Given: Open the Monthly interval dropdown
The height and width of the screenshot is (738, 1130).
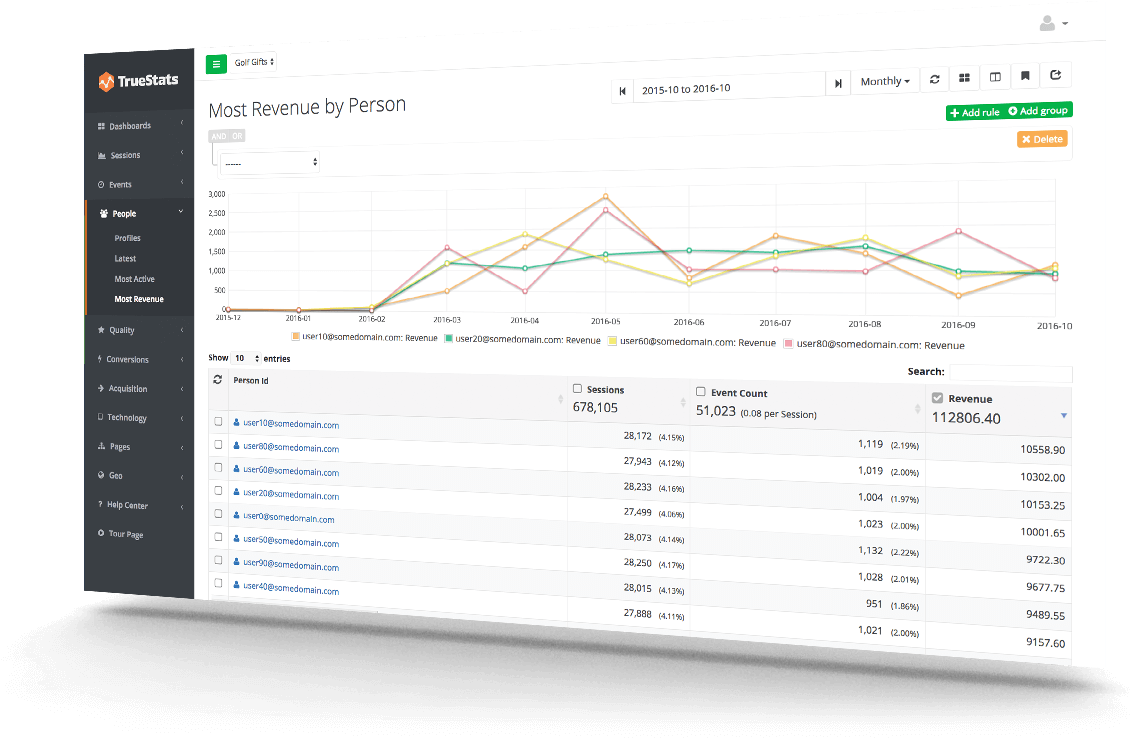Looking at the screenshot, I should 885,82.
